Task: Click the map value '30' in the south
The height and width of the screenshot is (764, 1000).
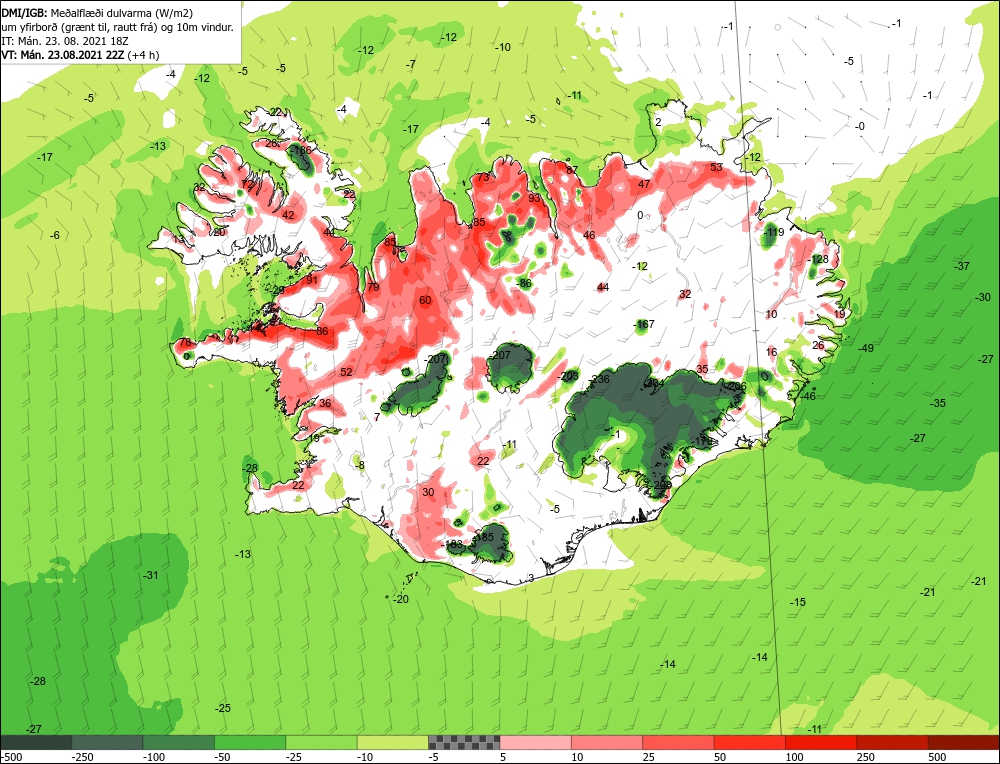Action: click(429, 492)
